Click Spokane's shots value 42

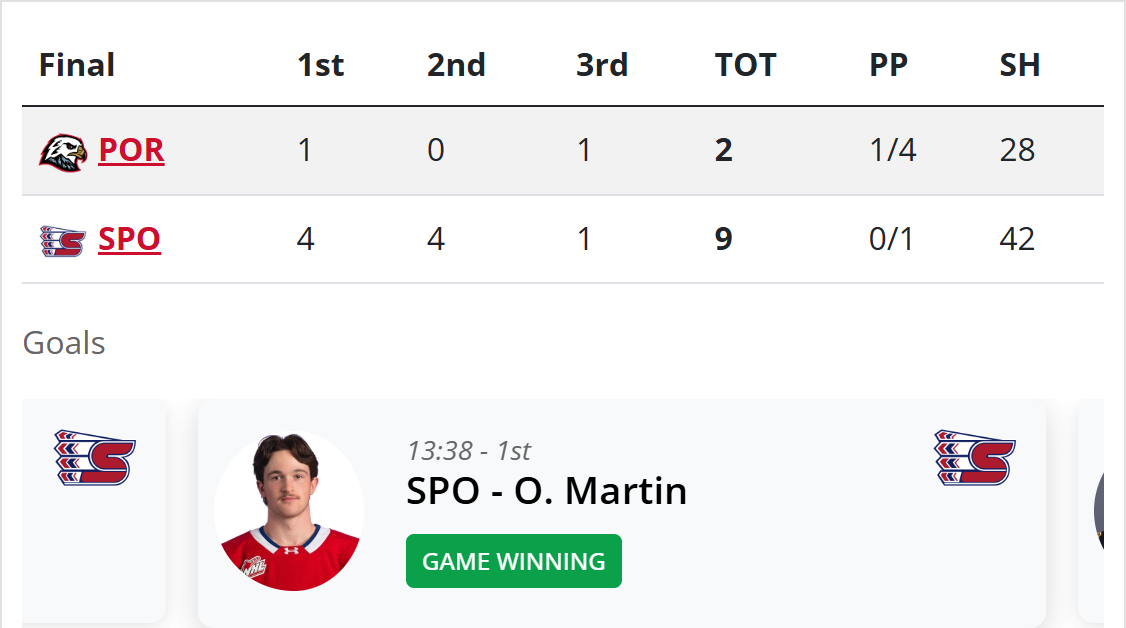tap(1017, 240)
